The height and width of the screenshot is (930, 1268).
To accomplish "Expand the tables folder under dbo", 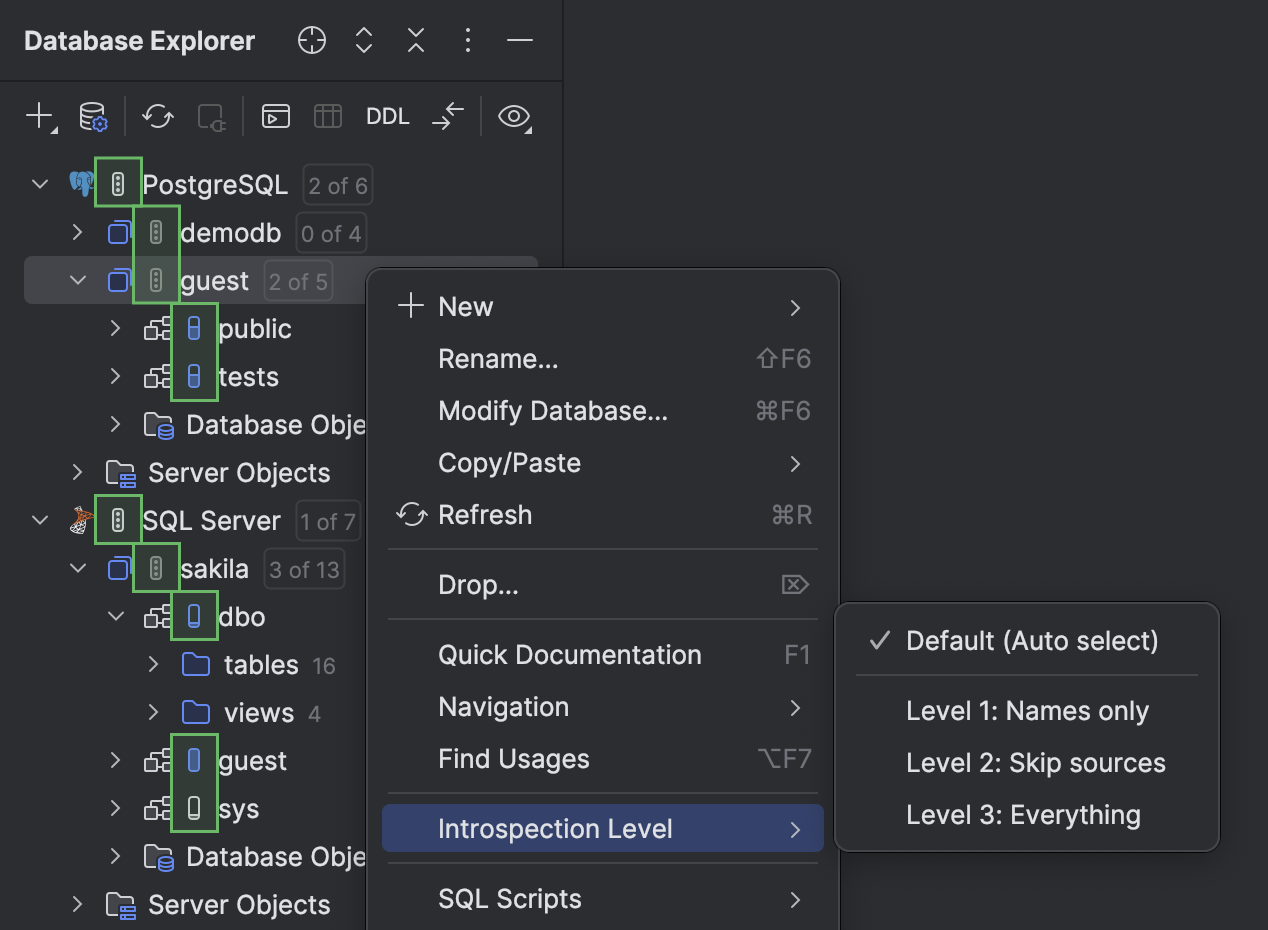I will [x=153, y=664].
